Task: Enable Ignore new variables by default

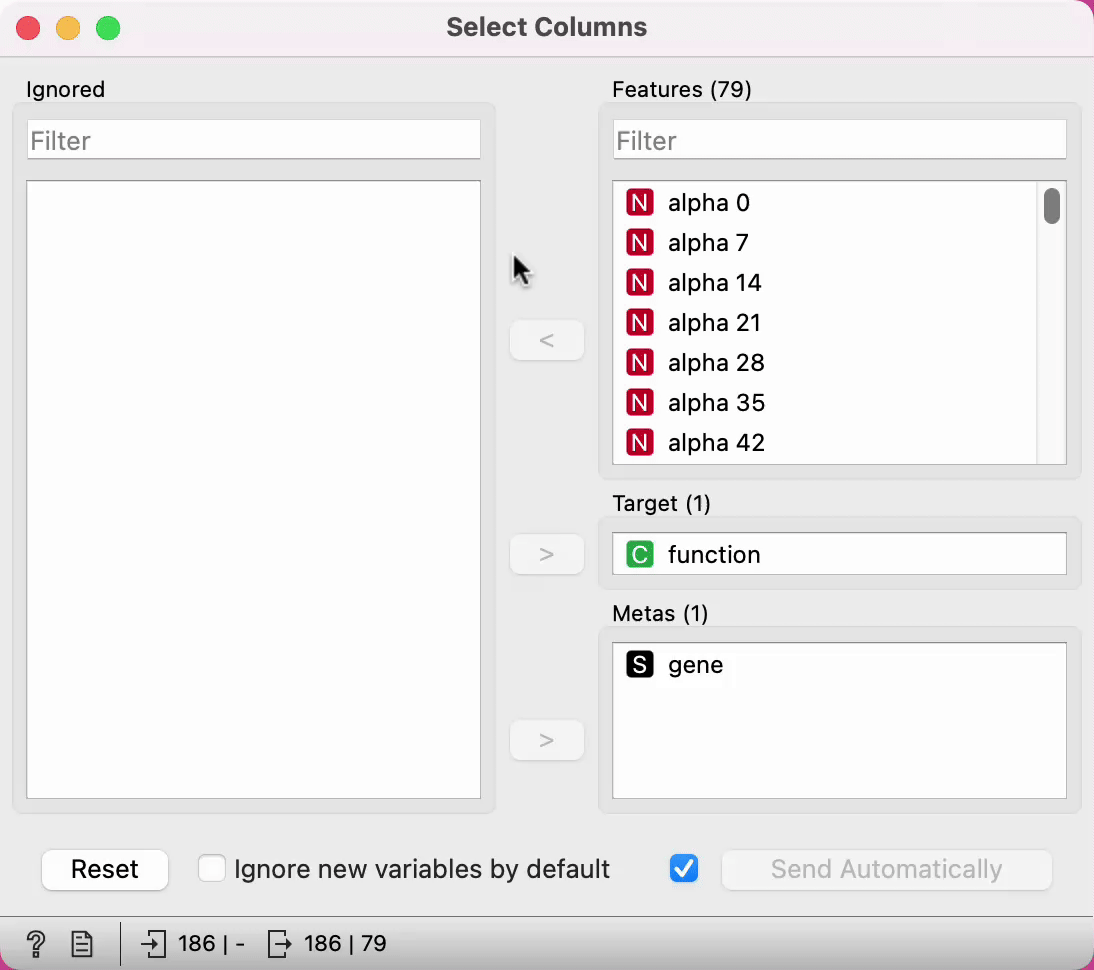Action: pos(212,869)
